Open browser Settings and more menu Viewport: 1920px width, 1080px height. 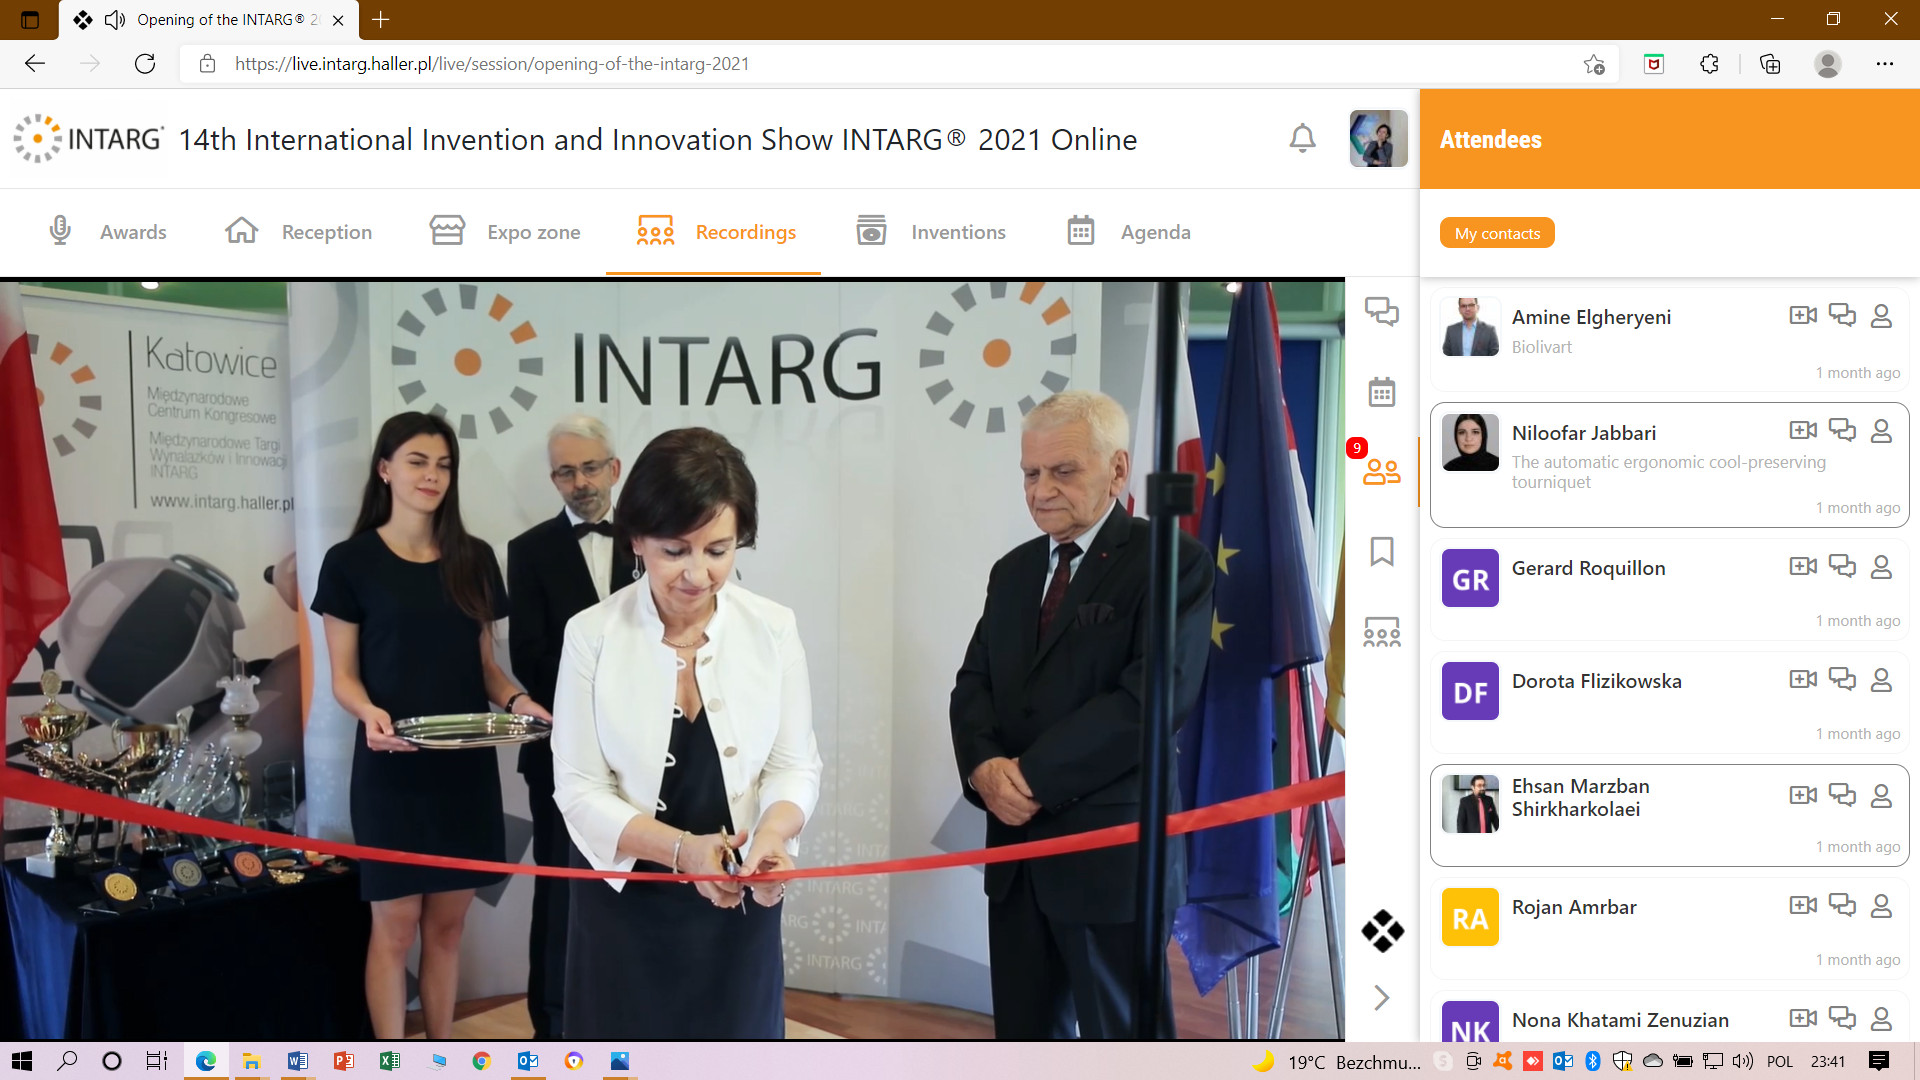point(1884,64)
